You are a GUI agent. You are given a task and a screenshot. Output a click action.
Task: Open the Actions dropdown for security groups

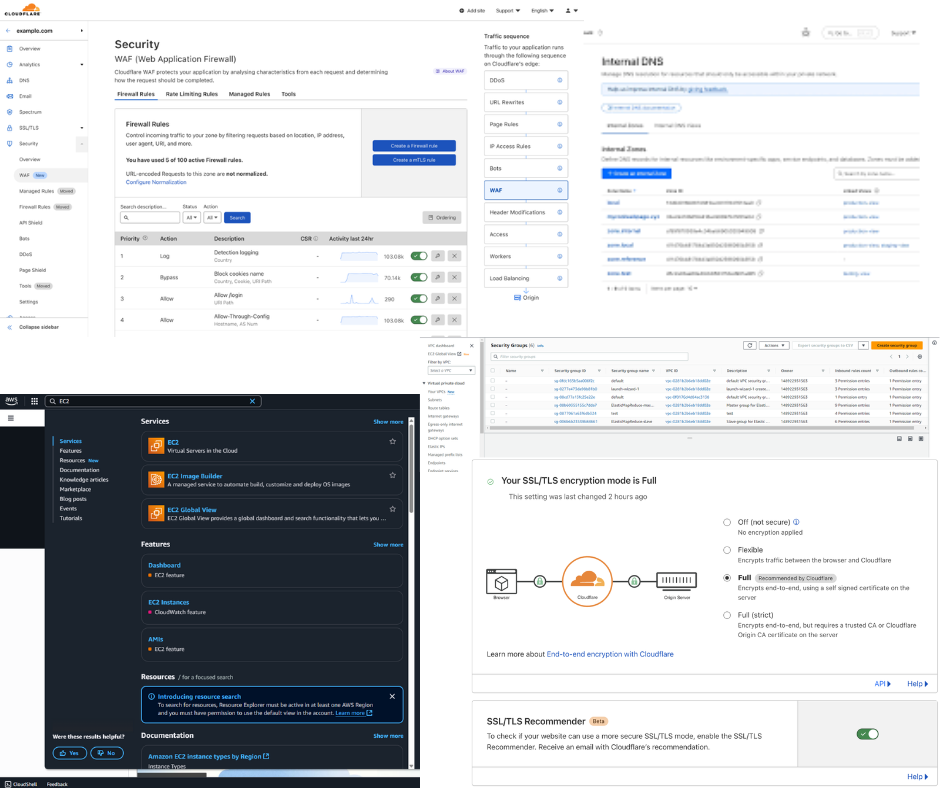[775, 345]
